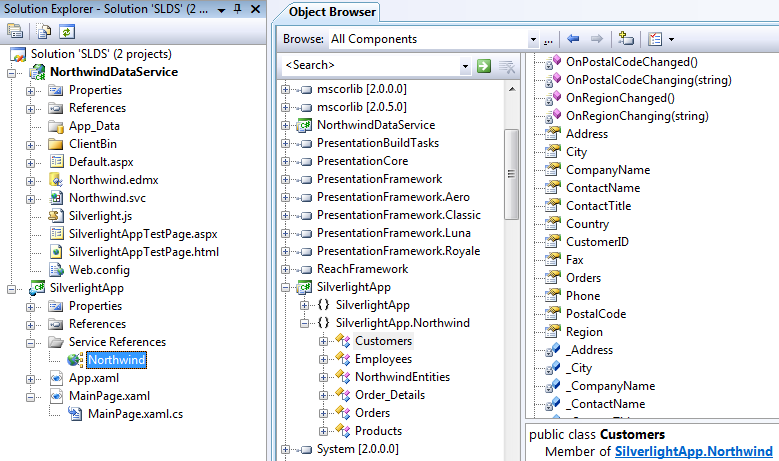Image resolution: width=779 pixels, height=461 pixels.
Task: Click the Web.config file icon
Action: 56,270
